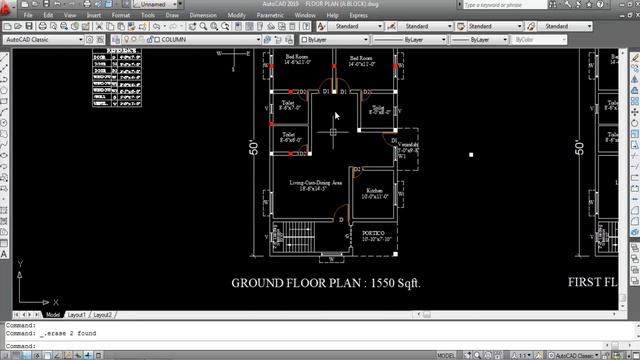Click Make Object's Layer Current icon

[267, 40]
